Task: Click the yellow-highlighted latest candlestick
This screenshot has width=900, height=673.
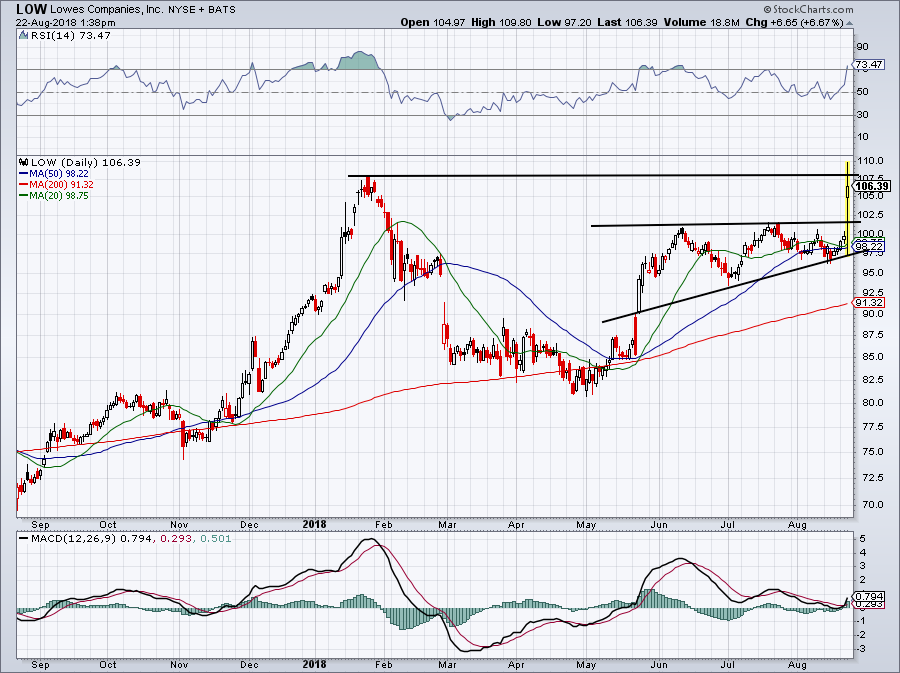Action: pyautogui.click(x=848, y=208)
